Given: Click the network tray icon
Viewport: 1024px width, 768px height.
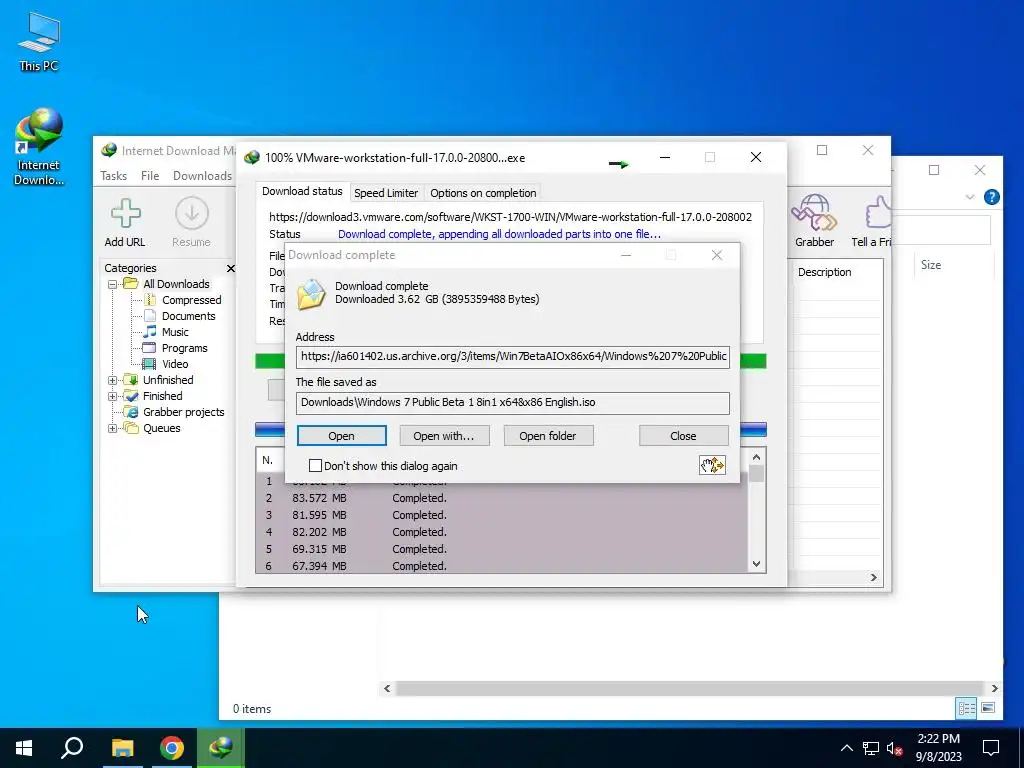Looking at the screenshot, I should [871, 748].
